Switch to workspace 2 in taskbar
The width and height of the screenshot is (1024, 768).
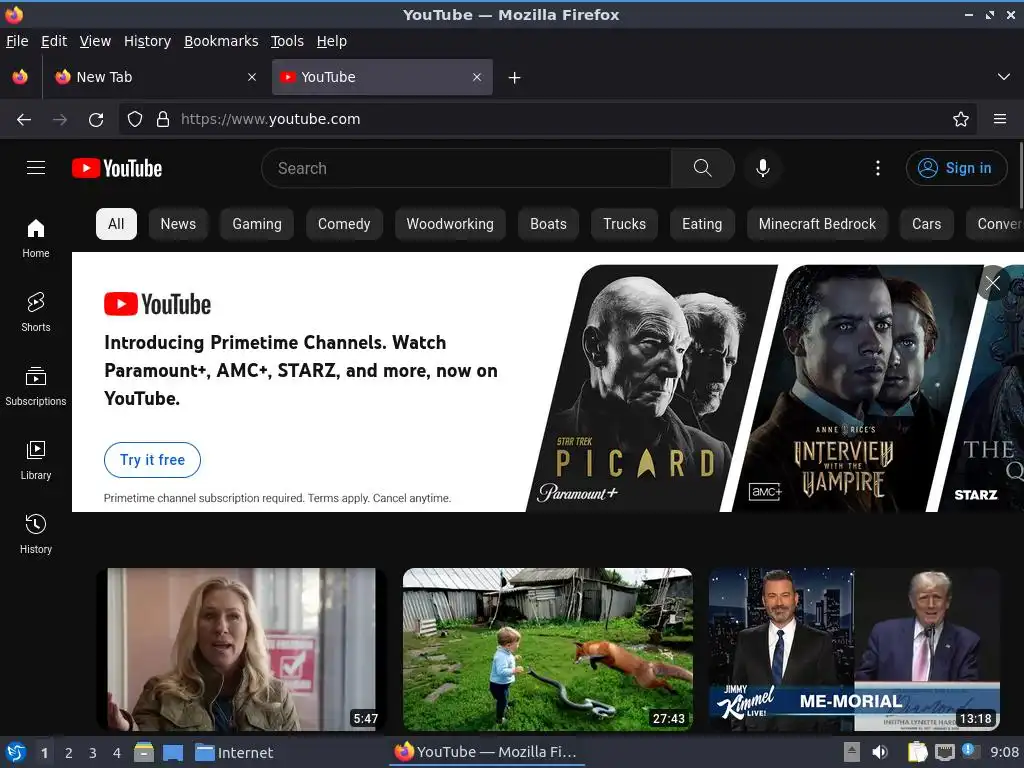[69, 753]
